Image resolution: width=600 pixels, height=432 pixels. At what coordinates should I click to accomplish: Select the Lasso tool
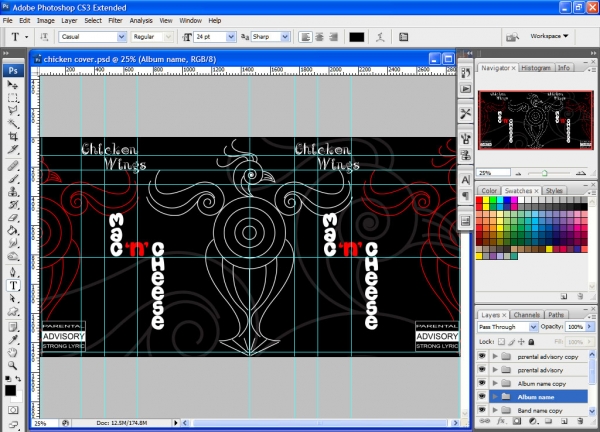coord(13,111)
